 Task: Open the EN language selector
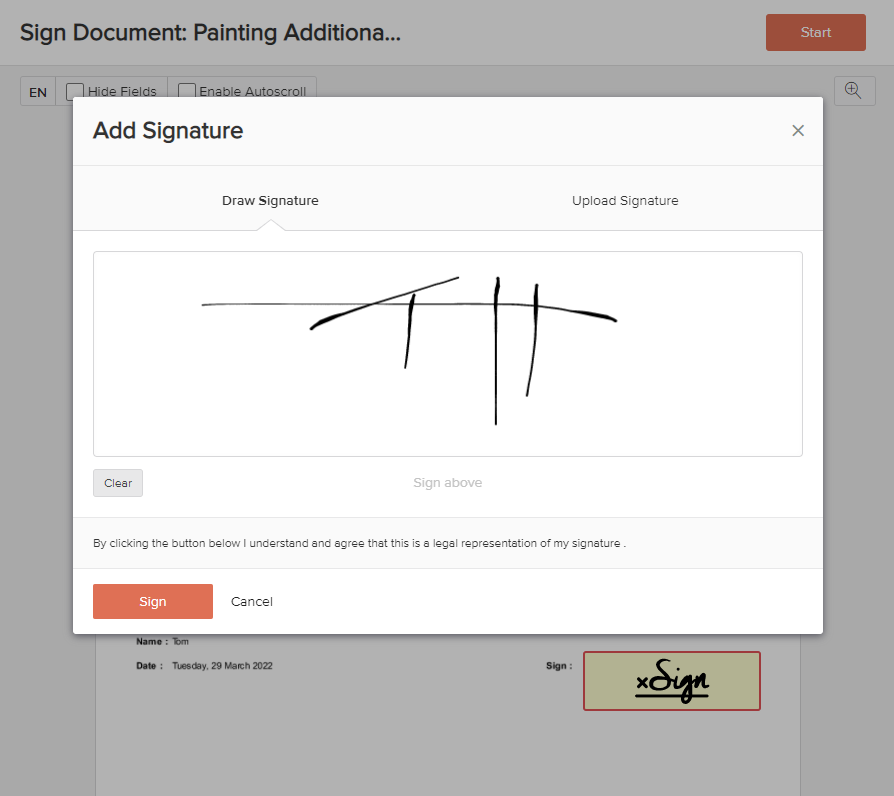38,92
